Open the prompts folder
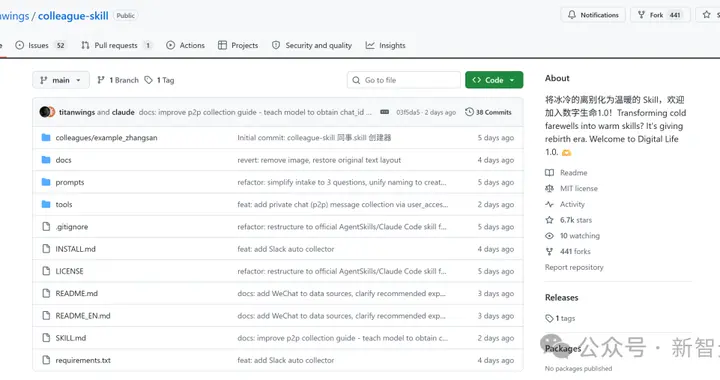The width and height of the screenshot is (720, 380). pyautogui.click(x=70, y=182)
